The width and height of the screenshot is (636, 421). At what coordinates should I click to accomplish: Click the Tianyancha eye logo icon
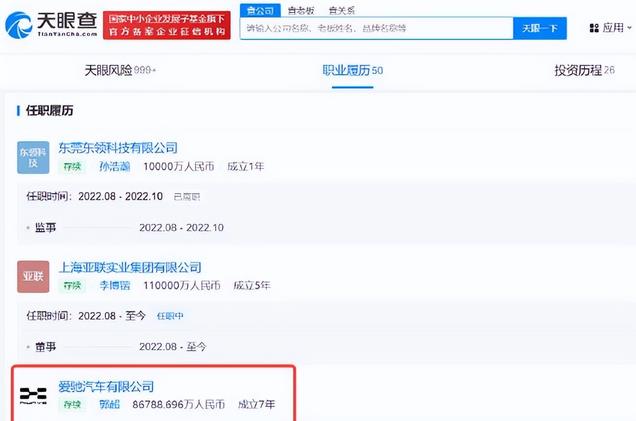(x=19, y=25)
